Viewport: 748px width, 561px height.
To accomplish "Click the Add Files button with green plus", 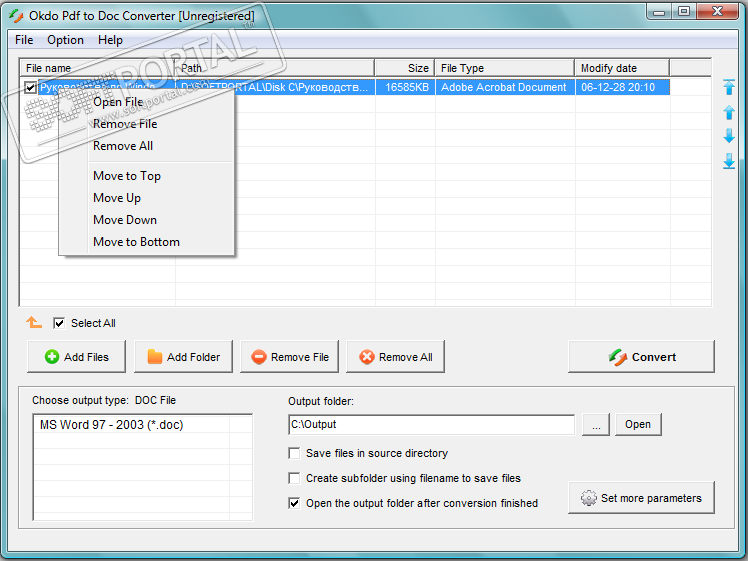I will [76, 357].
